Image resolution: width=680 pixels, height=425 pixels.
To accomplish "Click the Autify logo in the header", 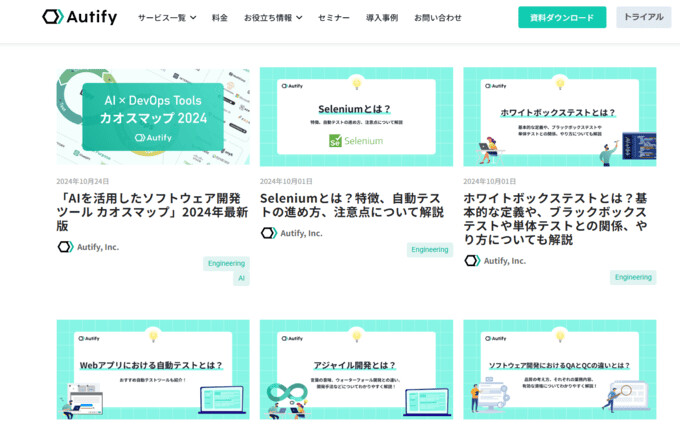I will point(80,17).
